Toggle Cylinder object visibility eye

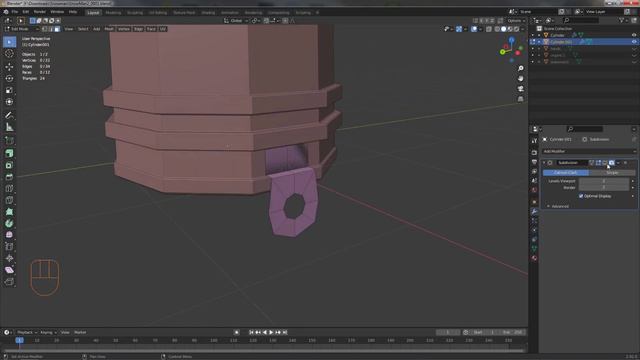(x=634, y=35)
